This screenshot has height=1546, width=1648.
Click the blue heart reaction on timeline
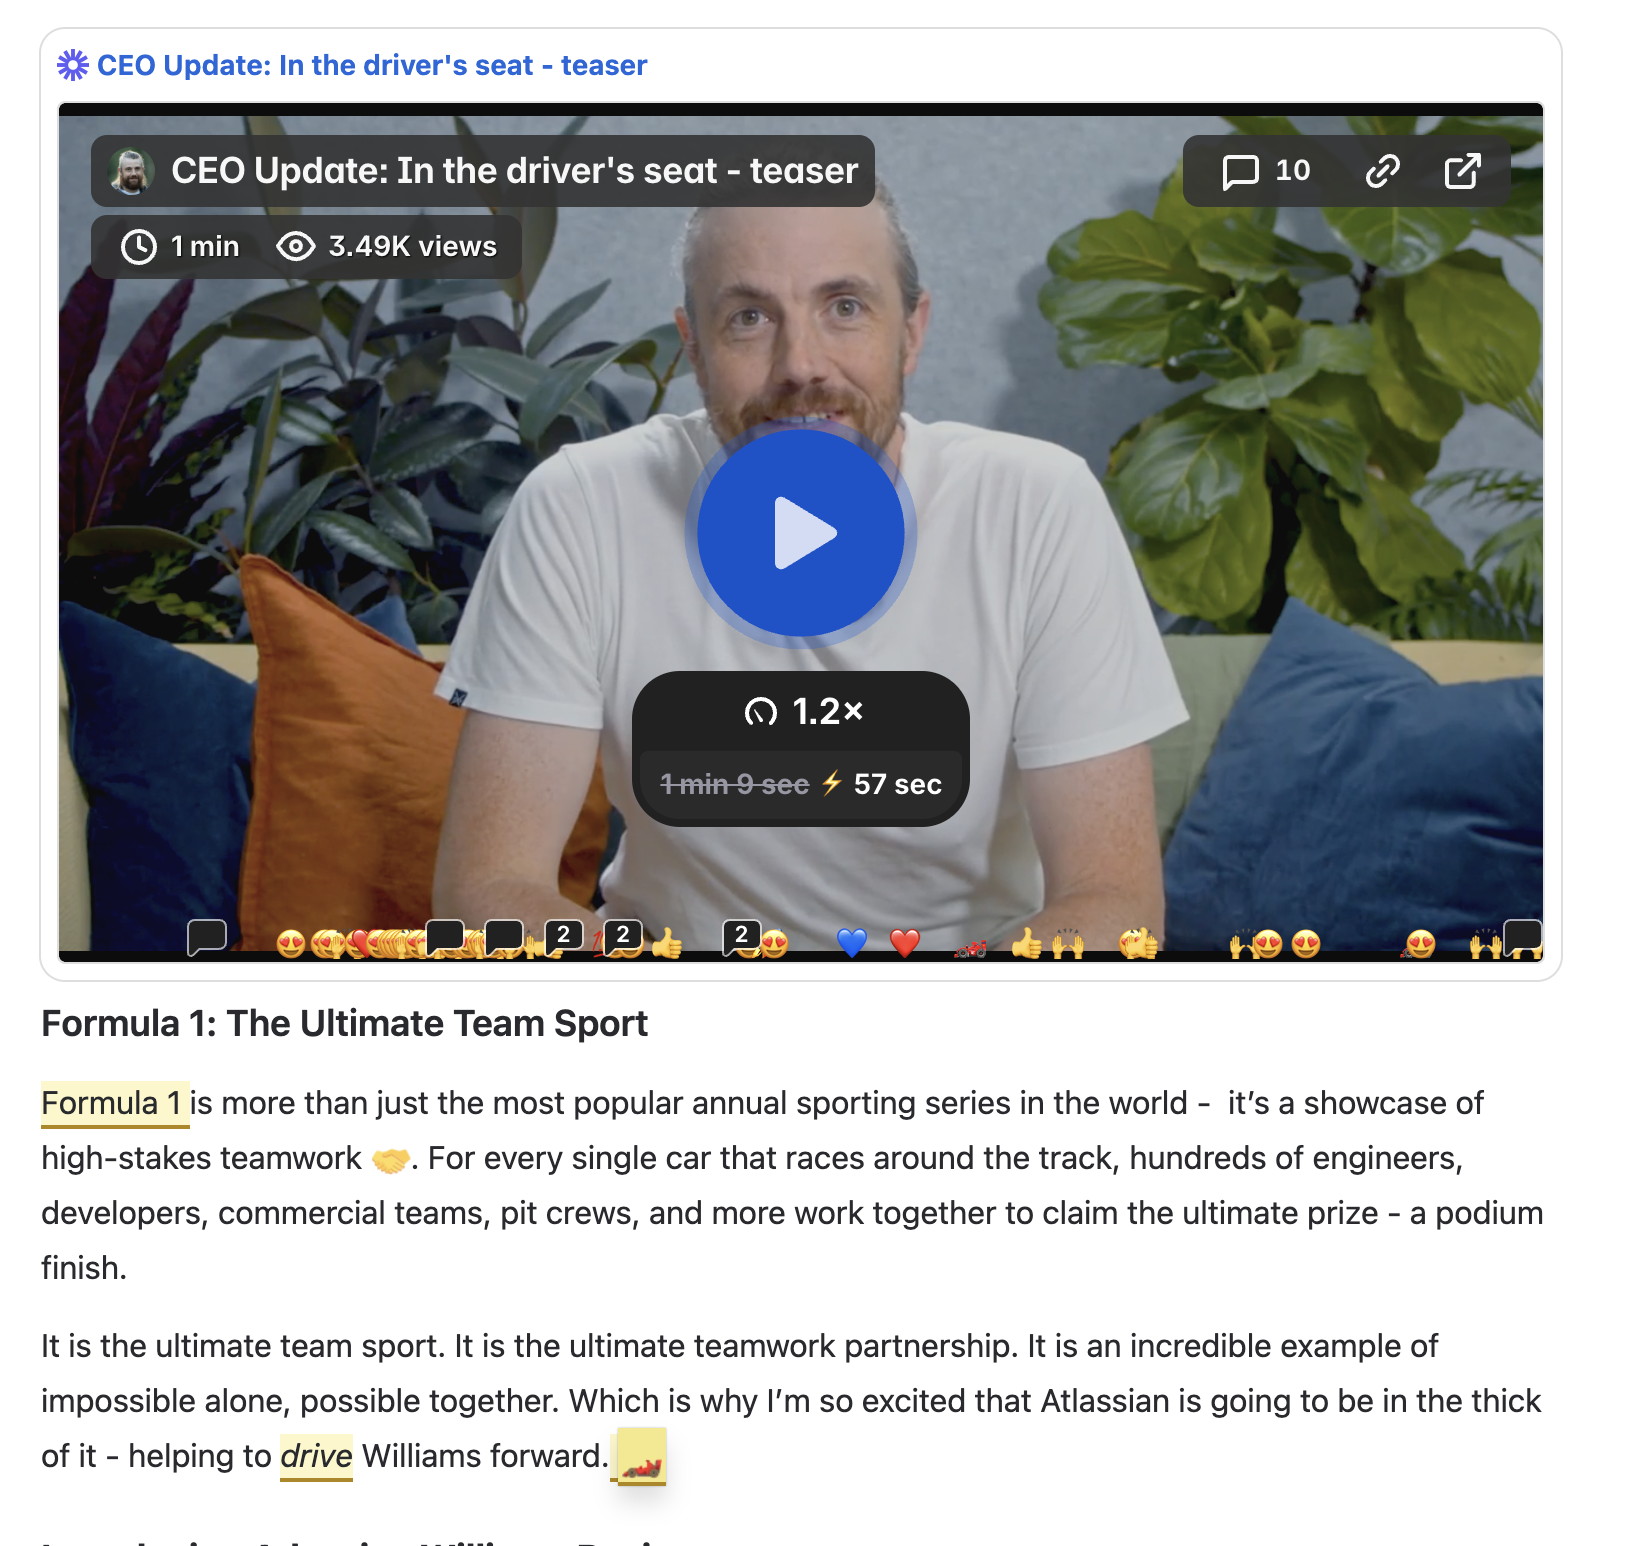[852, 942]
